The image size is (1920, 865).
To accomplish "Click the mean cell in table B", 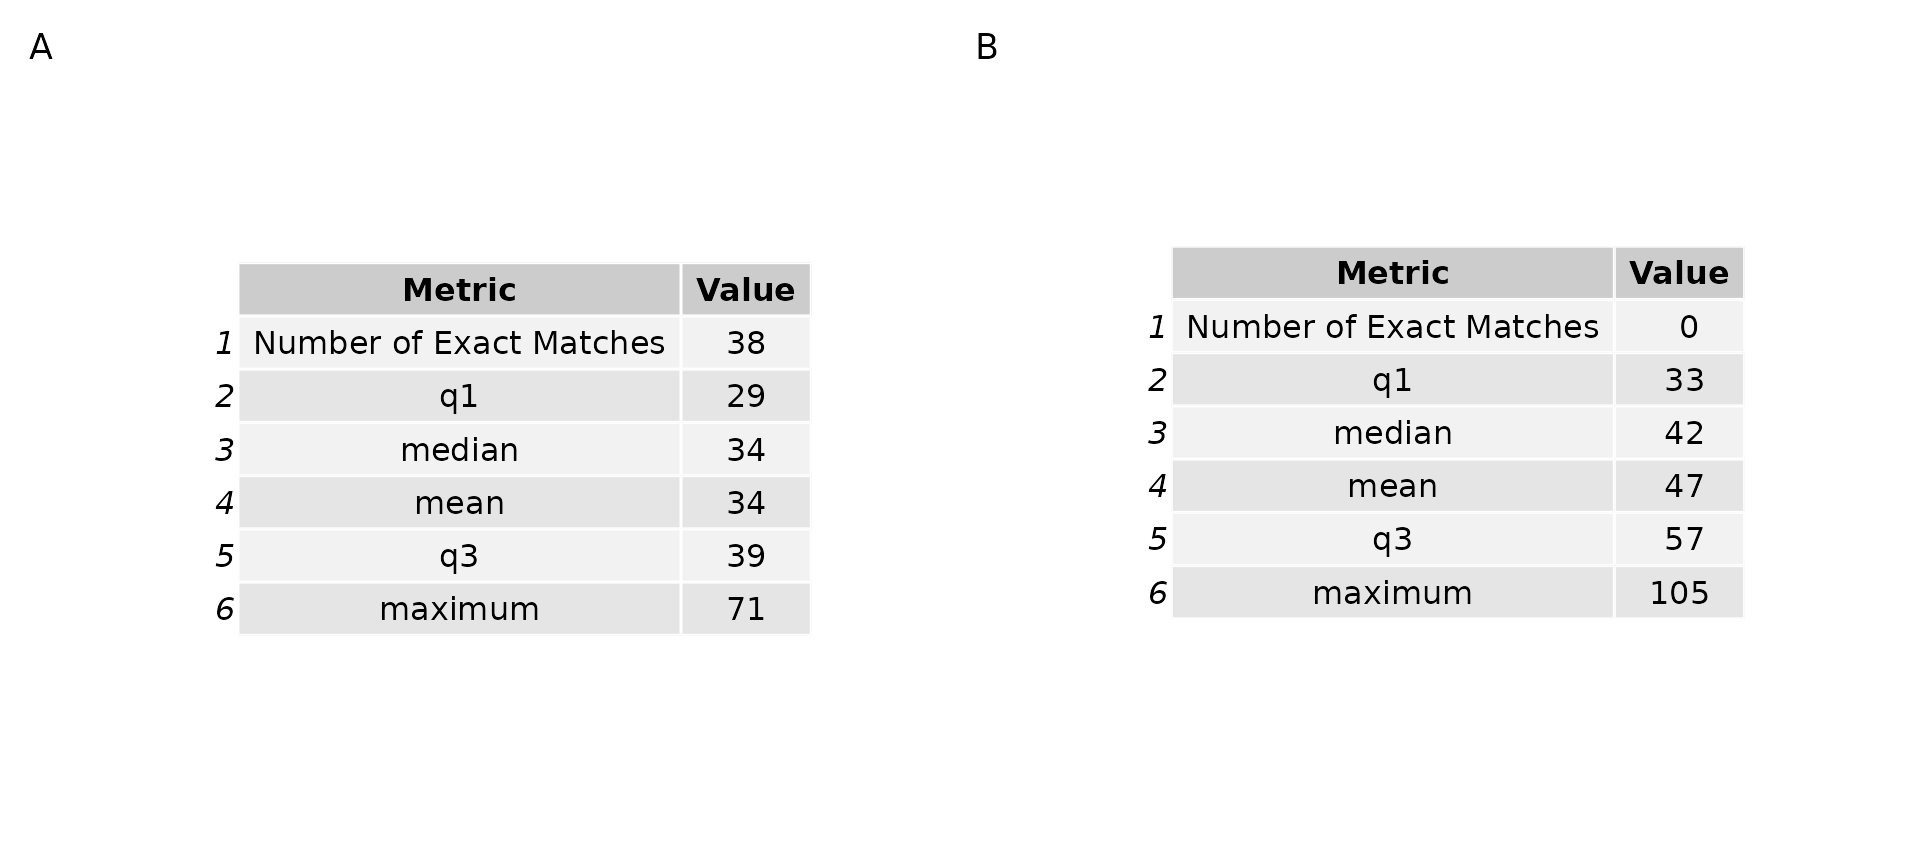I will coord(1392,486).
